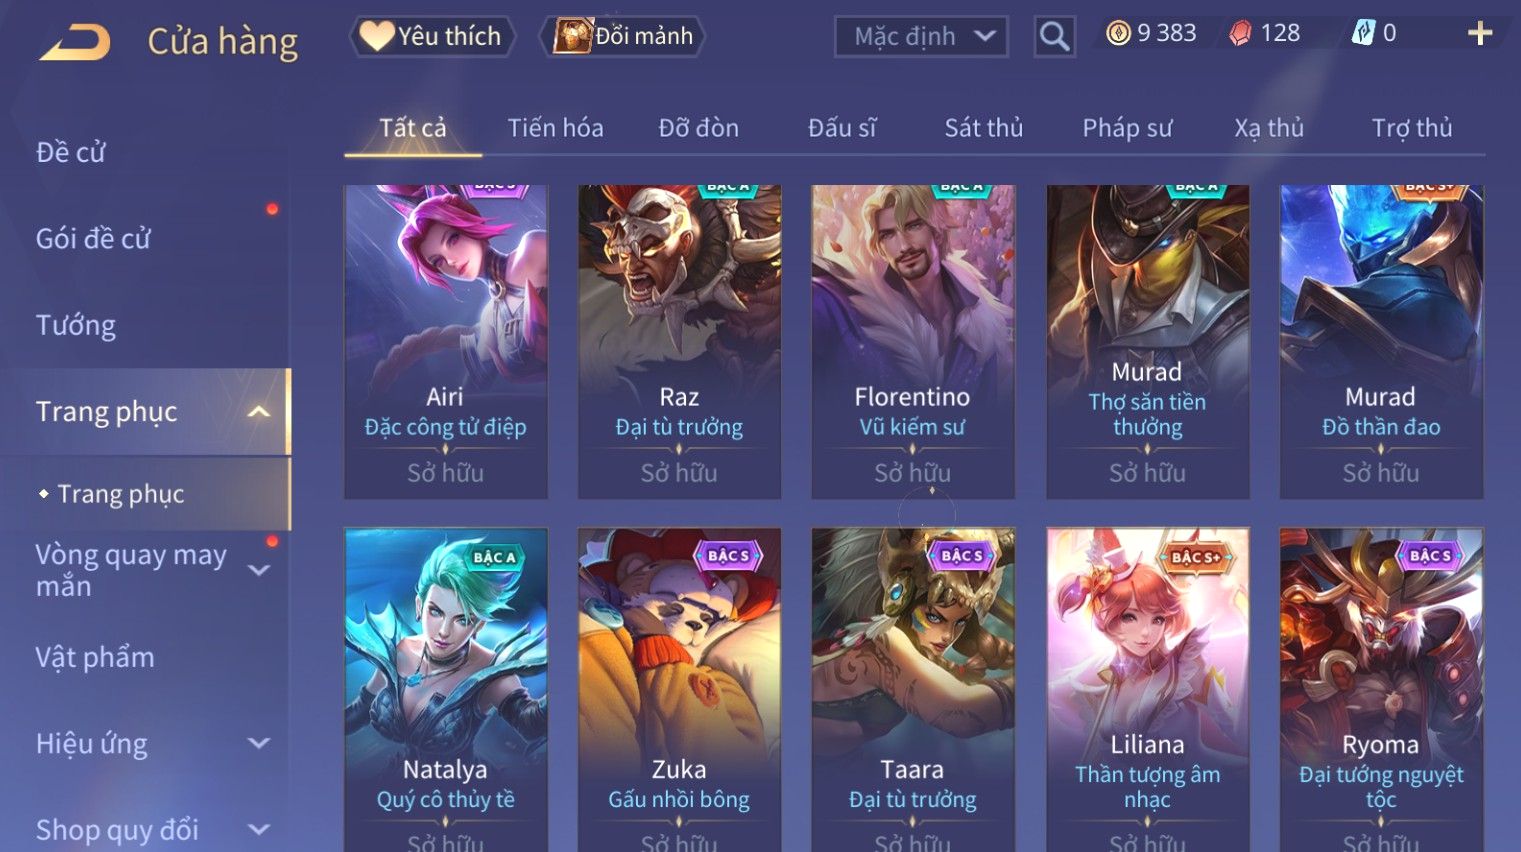The width and height of the screenshot is (1521, 852).
Task: Open Đổi mảnh shard exchange
Action: coord(622,36)
